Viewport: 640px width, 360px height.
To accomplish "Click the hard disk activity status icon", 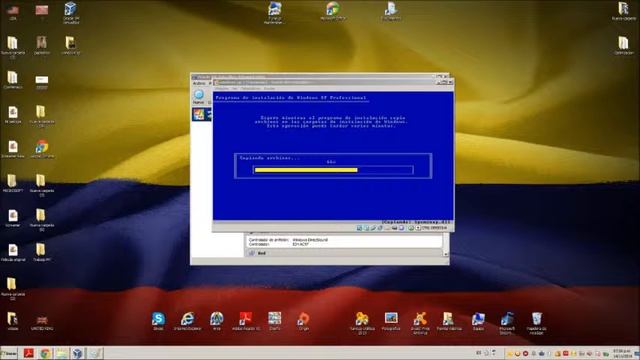I will coord(360,228).
